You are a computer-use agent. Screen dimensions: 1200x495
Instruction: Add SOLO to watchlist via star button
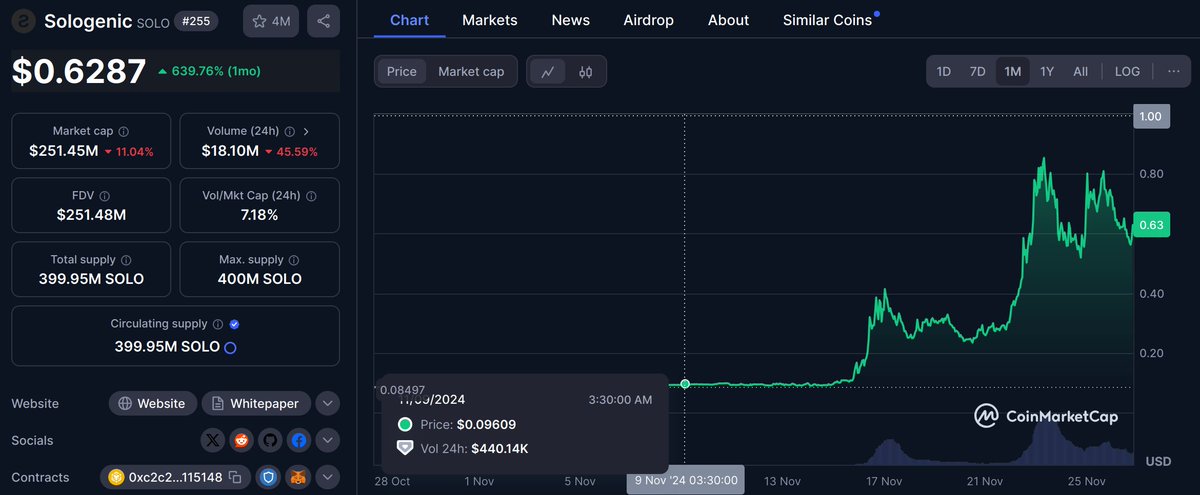click(x=271, y=21)
